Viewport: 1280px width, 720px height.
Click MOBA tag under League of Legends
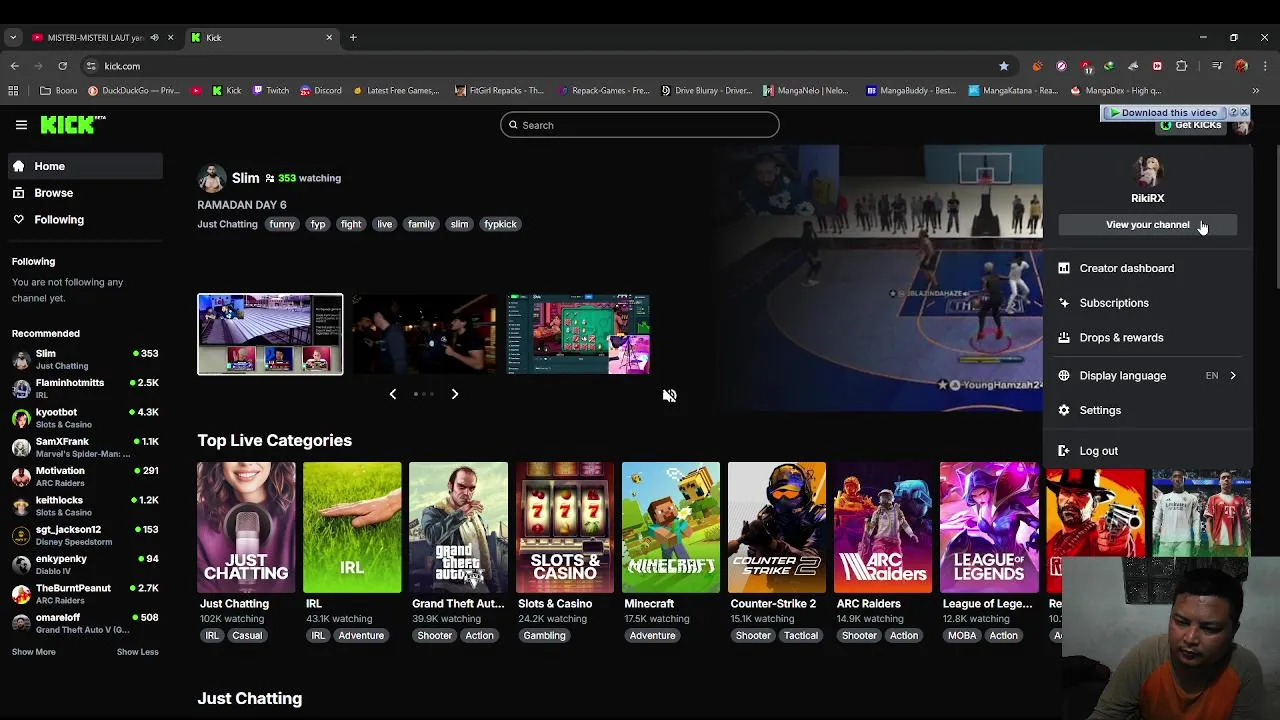click(962, 636)
